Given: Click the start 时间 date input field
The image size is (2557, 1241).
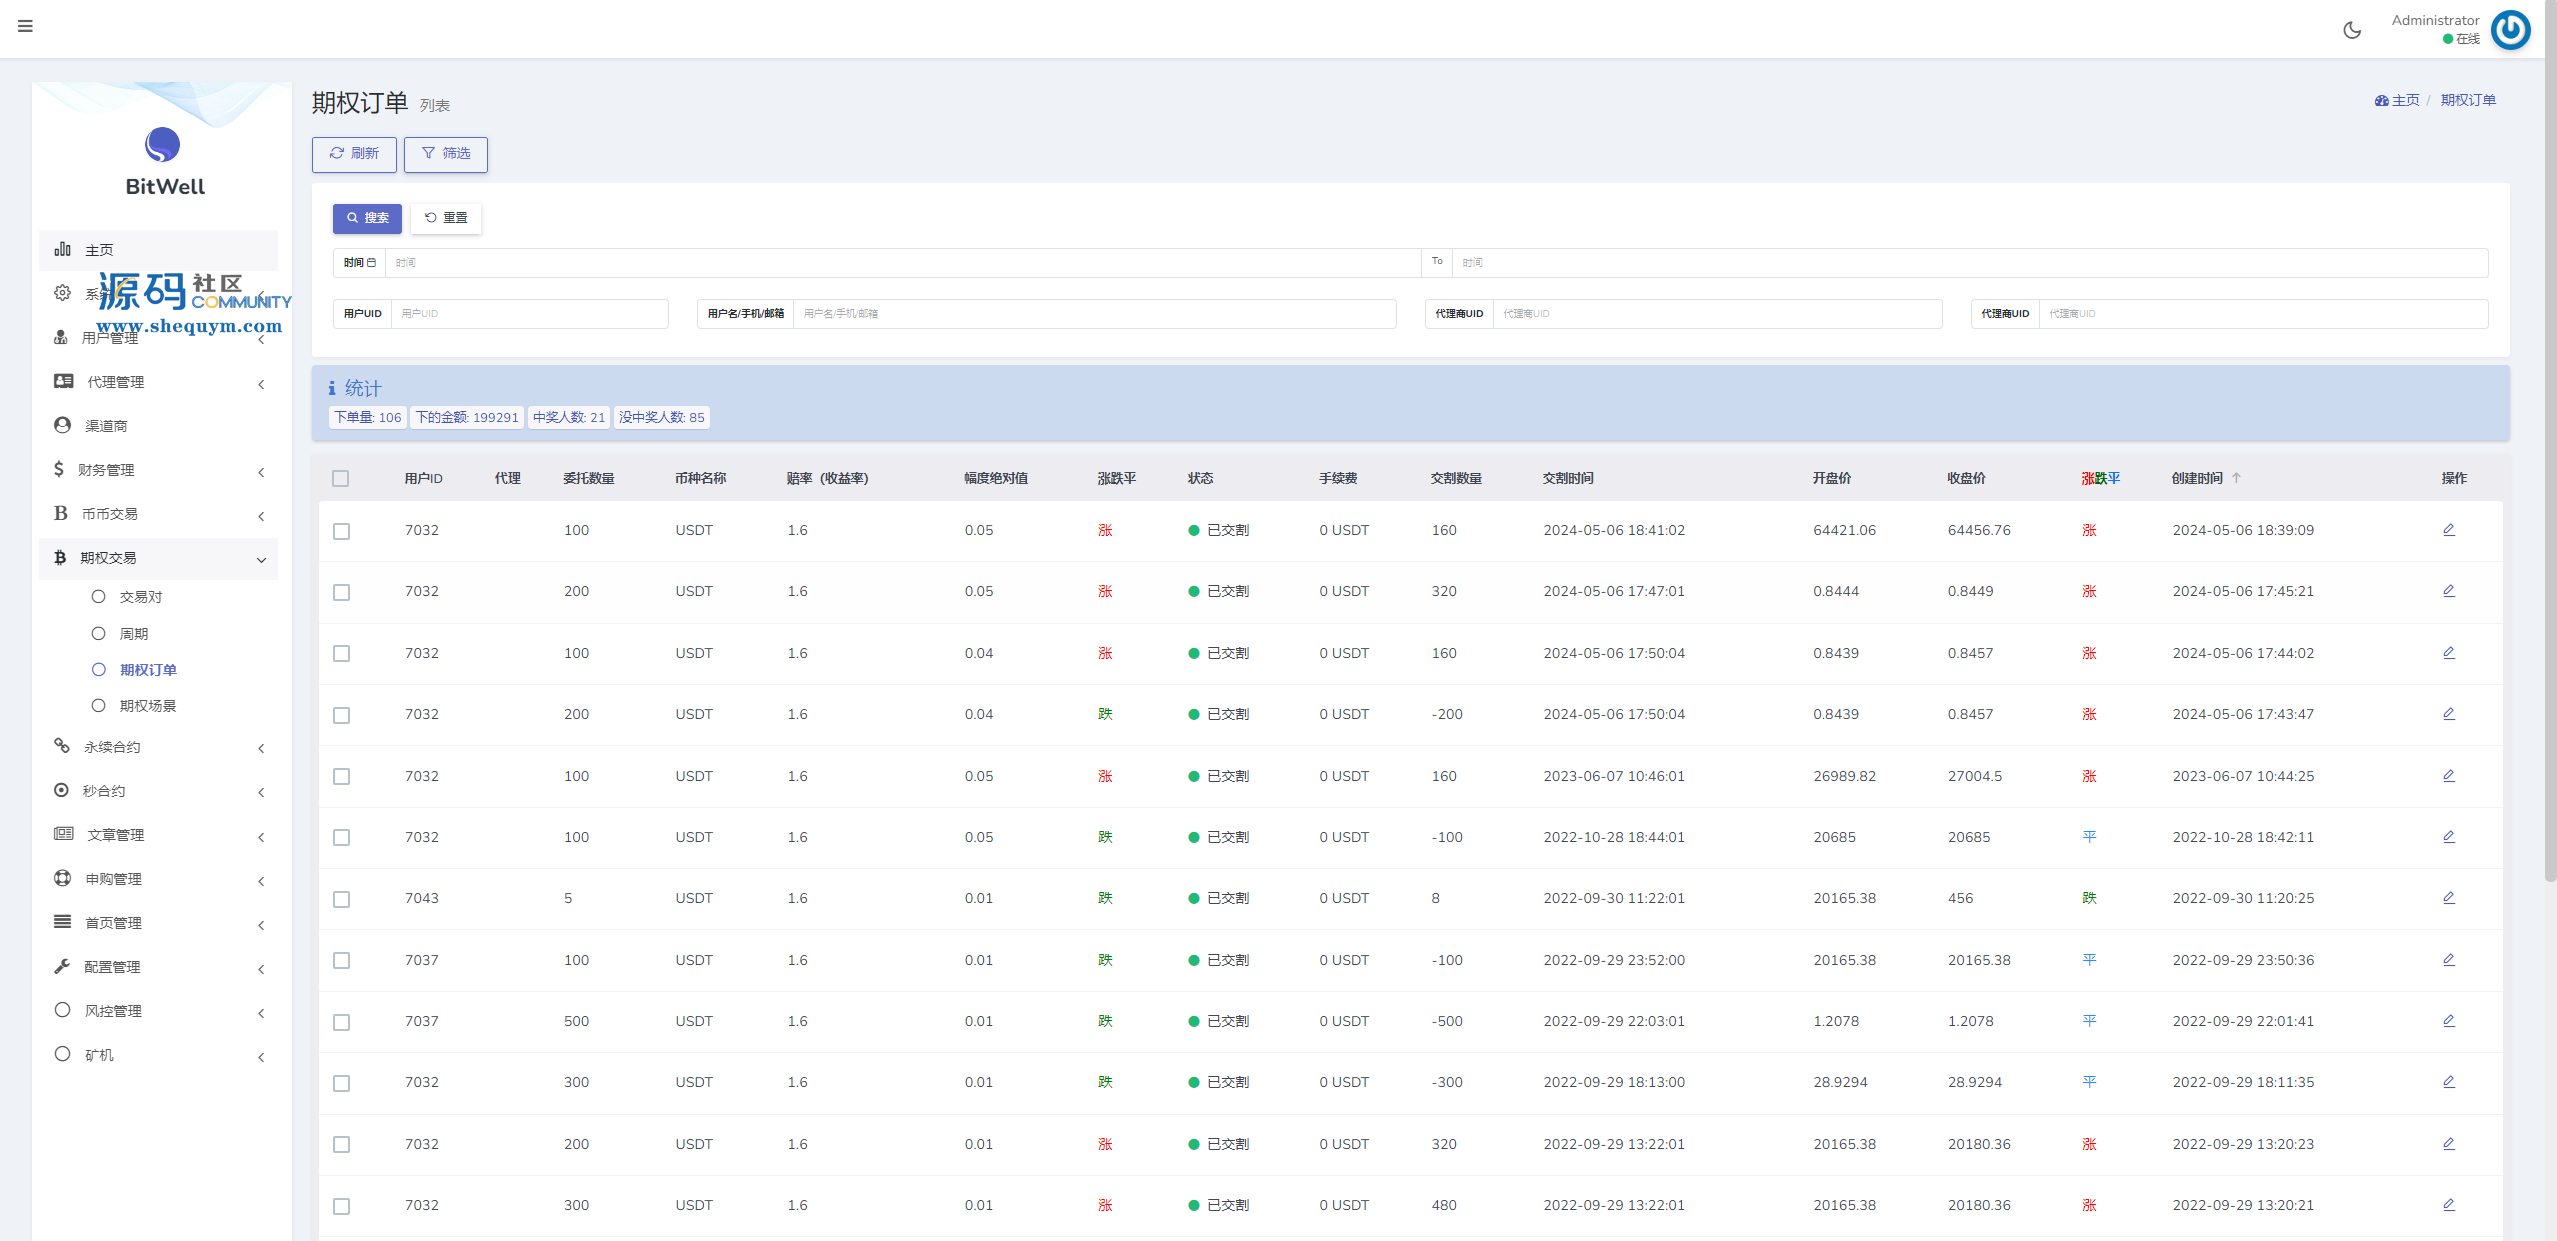Looking at the screenshot, I should coord(903,263).
